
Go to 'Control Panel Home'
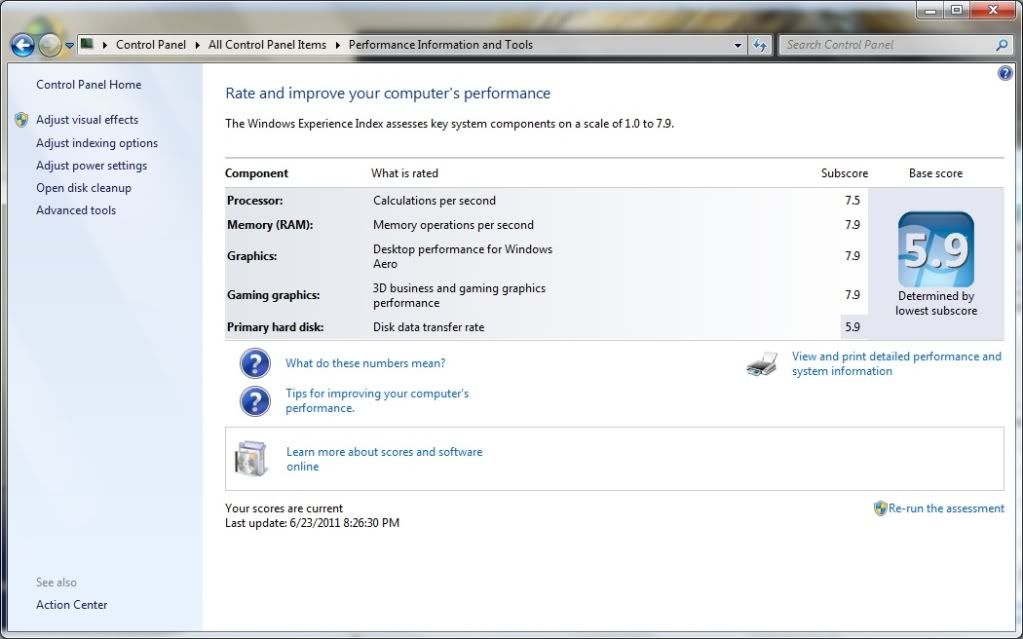pos(89,85)
